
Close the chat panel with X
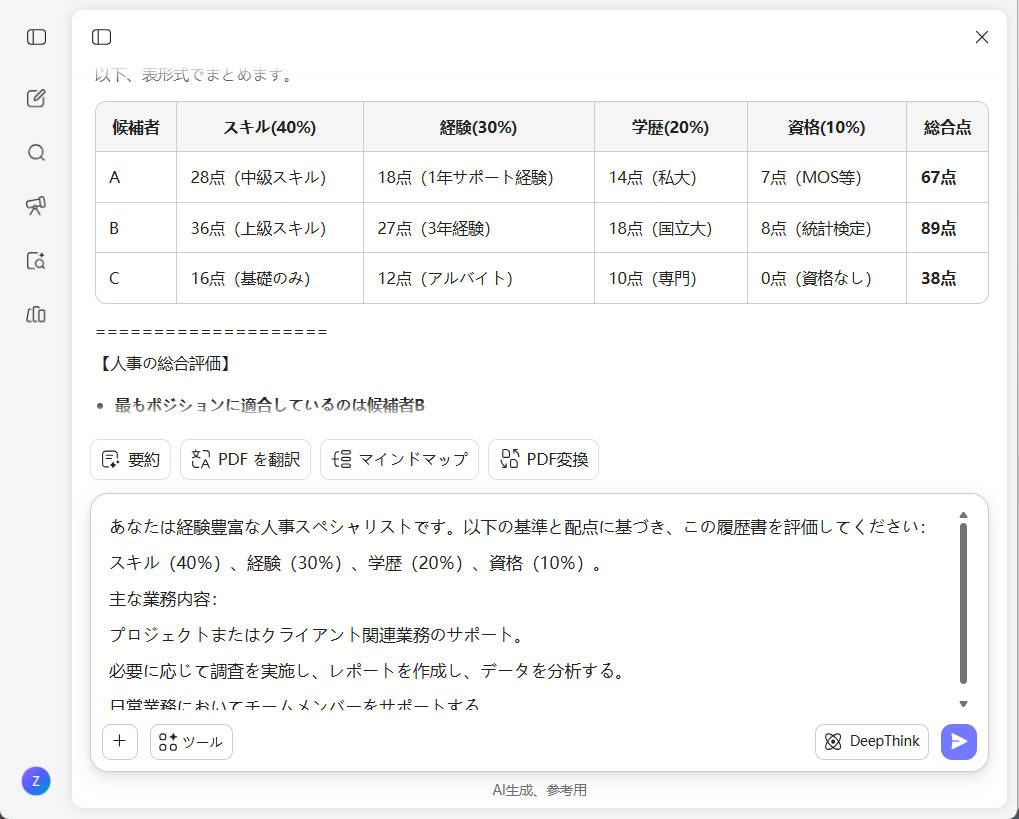coord(981,37)
